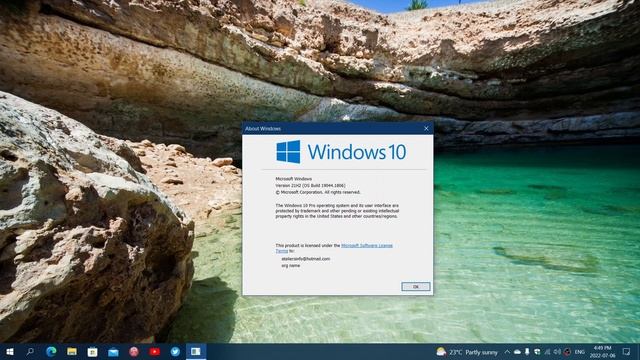Image resolution: width=640 pixels, height=360 pixels.
Task: Open the Action Center notifications icon
Action: (627, 352)
